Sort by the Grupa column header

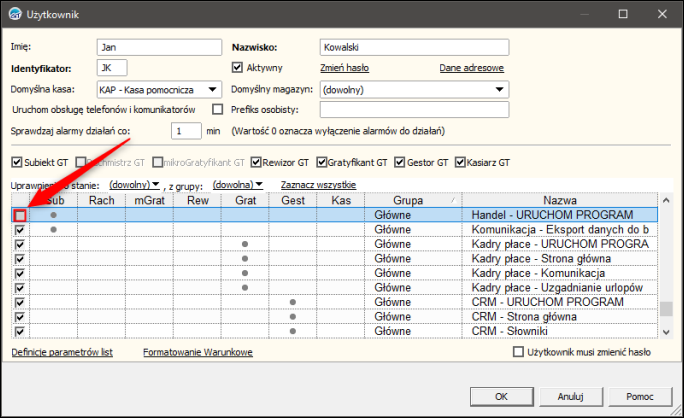point(406,200)
